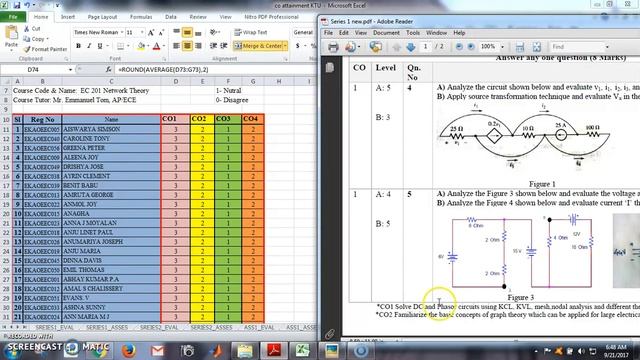Open the Window menu in Adobe Reader
The width and height of the screenshot is (640, 360).
click(x=436, y=33)
